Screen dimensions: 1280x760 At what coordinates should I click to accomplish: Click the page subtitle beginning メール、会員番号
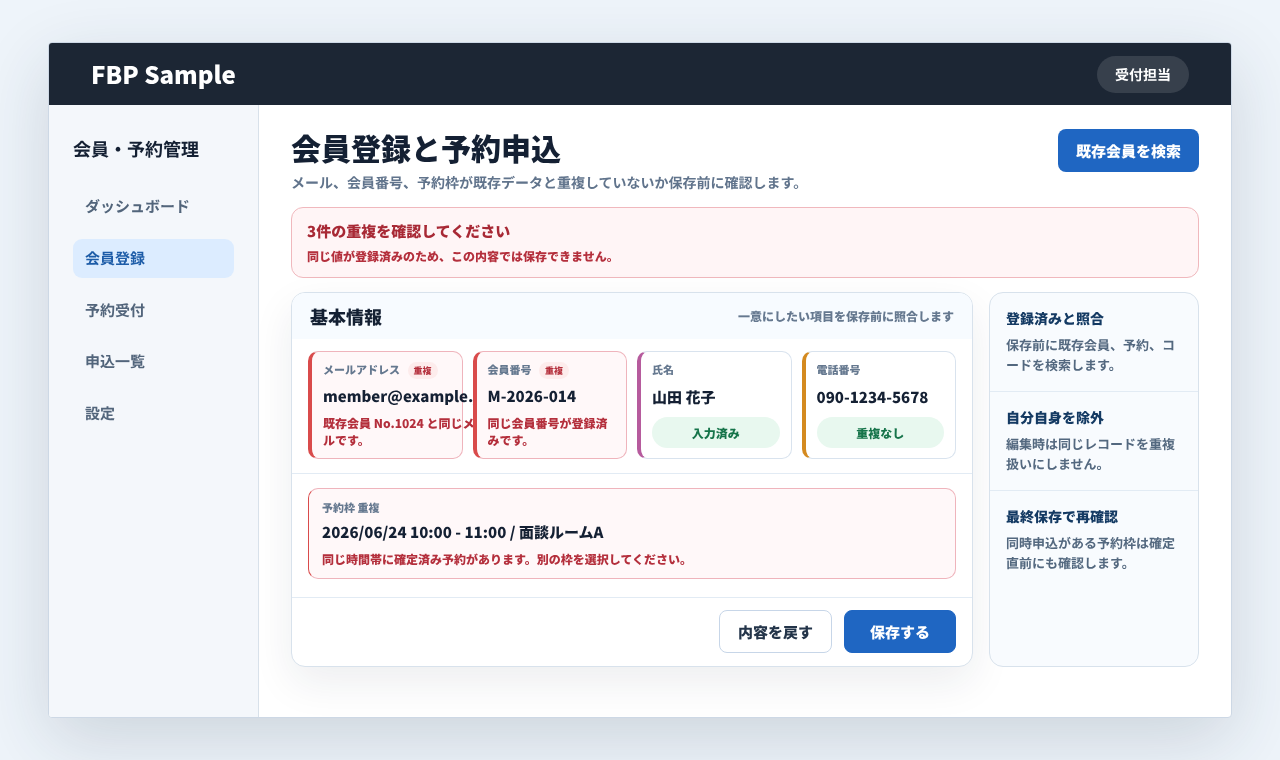coord(546,184)
